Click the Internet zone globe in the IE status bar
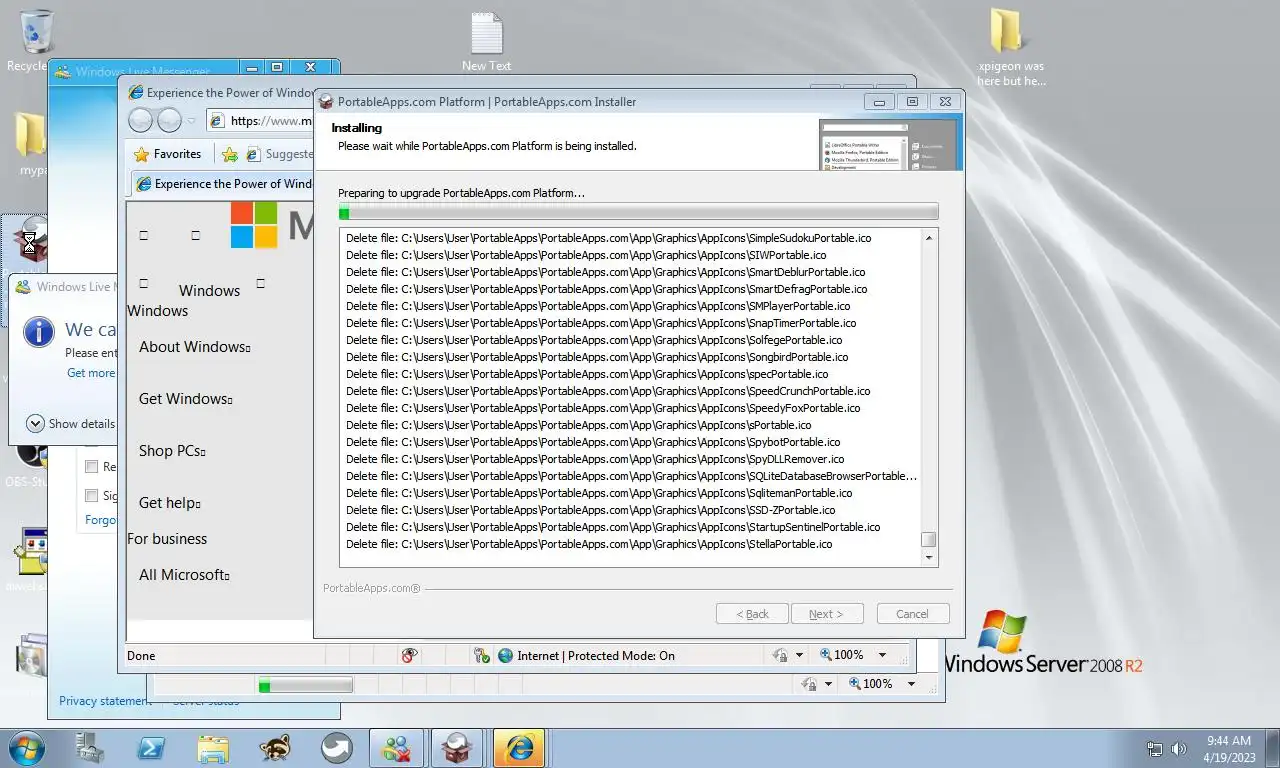1280x768 pixels. [505, 655]
